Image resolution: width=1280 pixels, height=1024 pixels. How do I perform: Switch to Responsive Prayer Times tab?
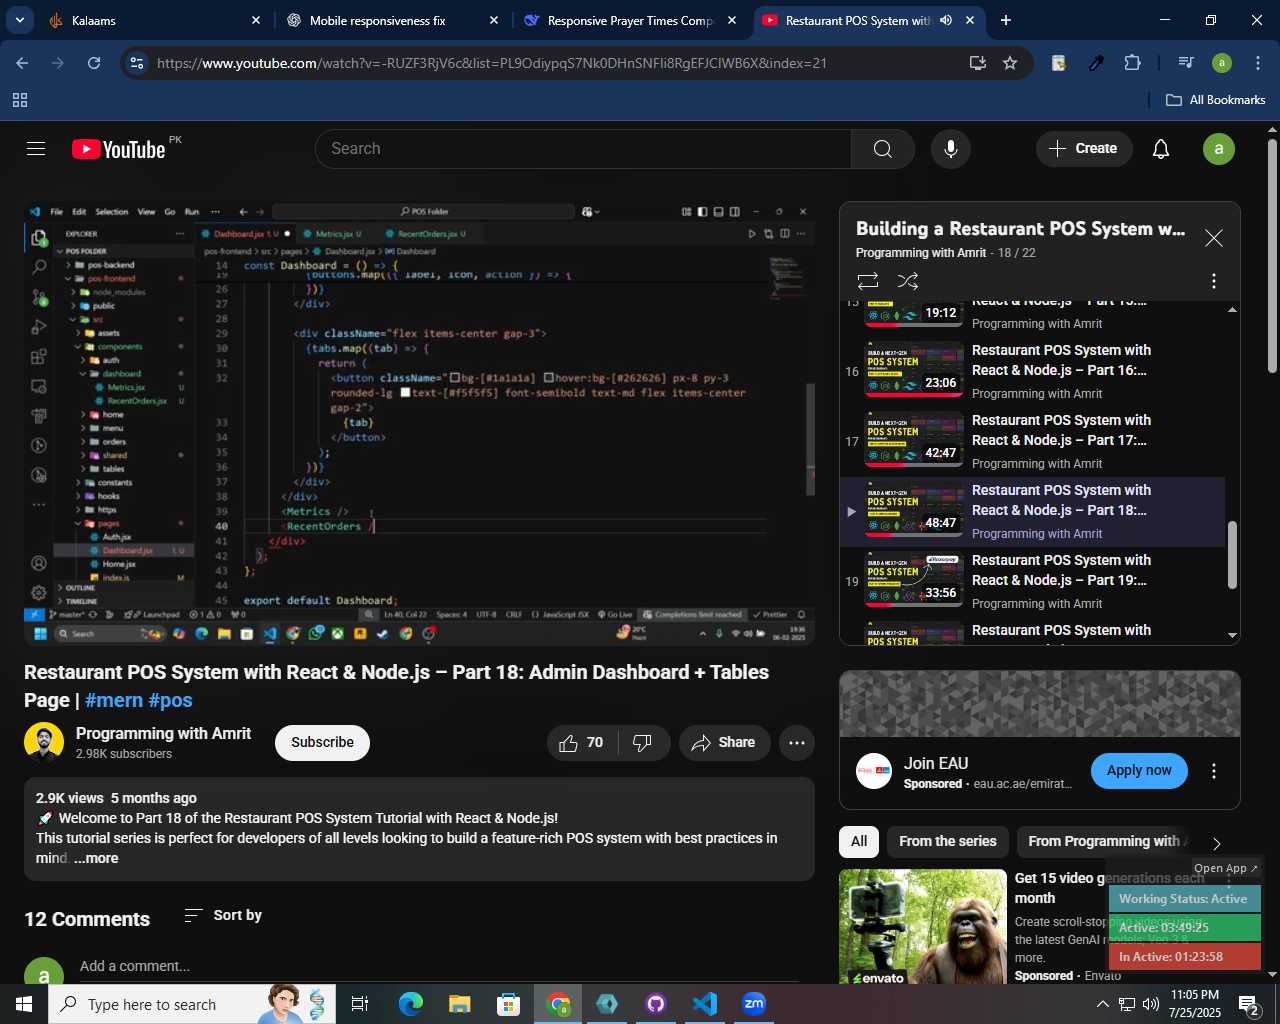click(x=631, y=20)
